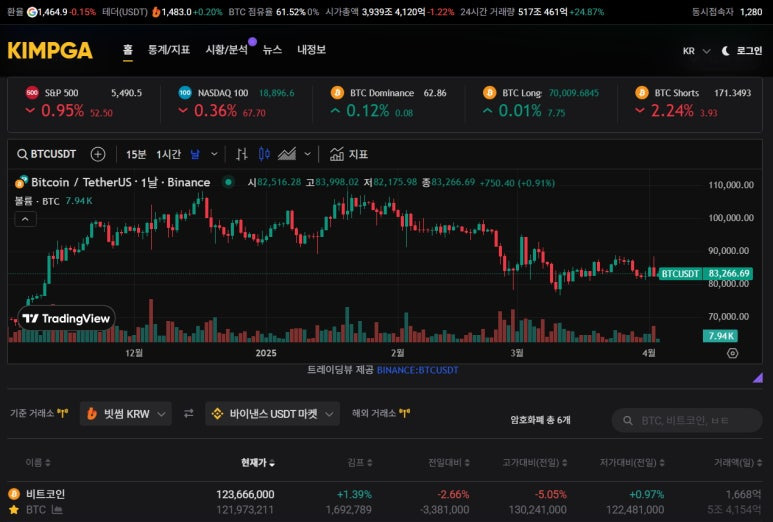Click the BTC Shorts card
Image resolution: width=773 pixels, height=522 pixels.
click(x=693, y=103)
